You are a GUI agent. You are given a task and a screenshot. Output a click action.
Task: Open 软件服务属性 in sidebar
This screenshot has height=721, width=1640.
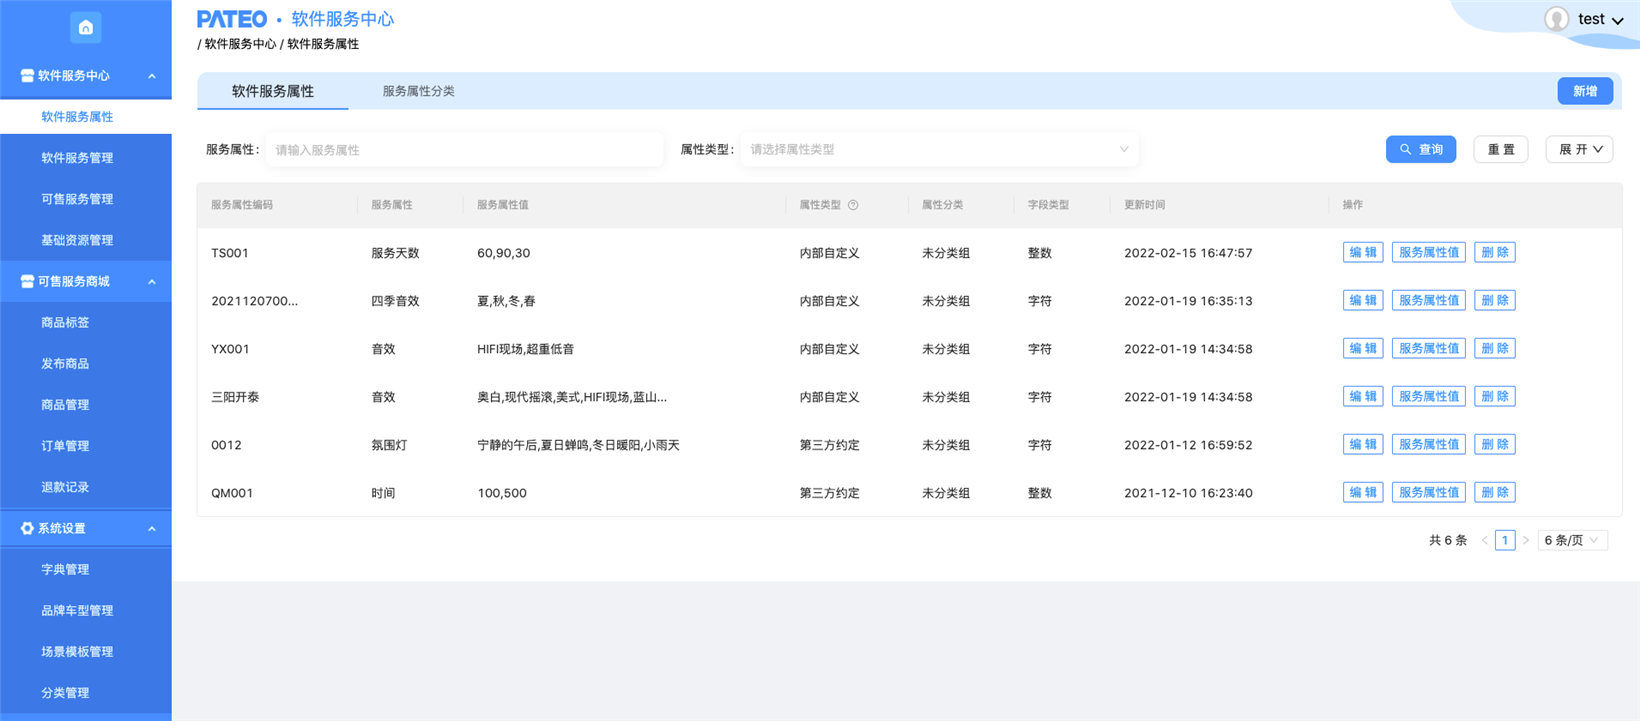[x=86, y=117]
